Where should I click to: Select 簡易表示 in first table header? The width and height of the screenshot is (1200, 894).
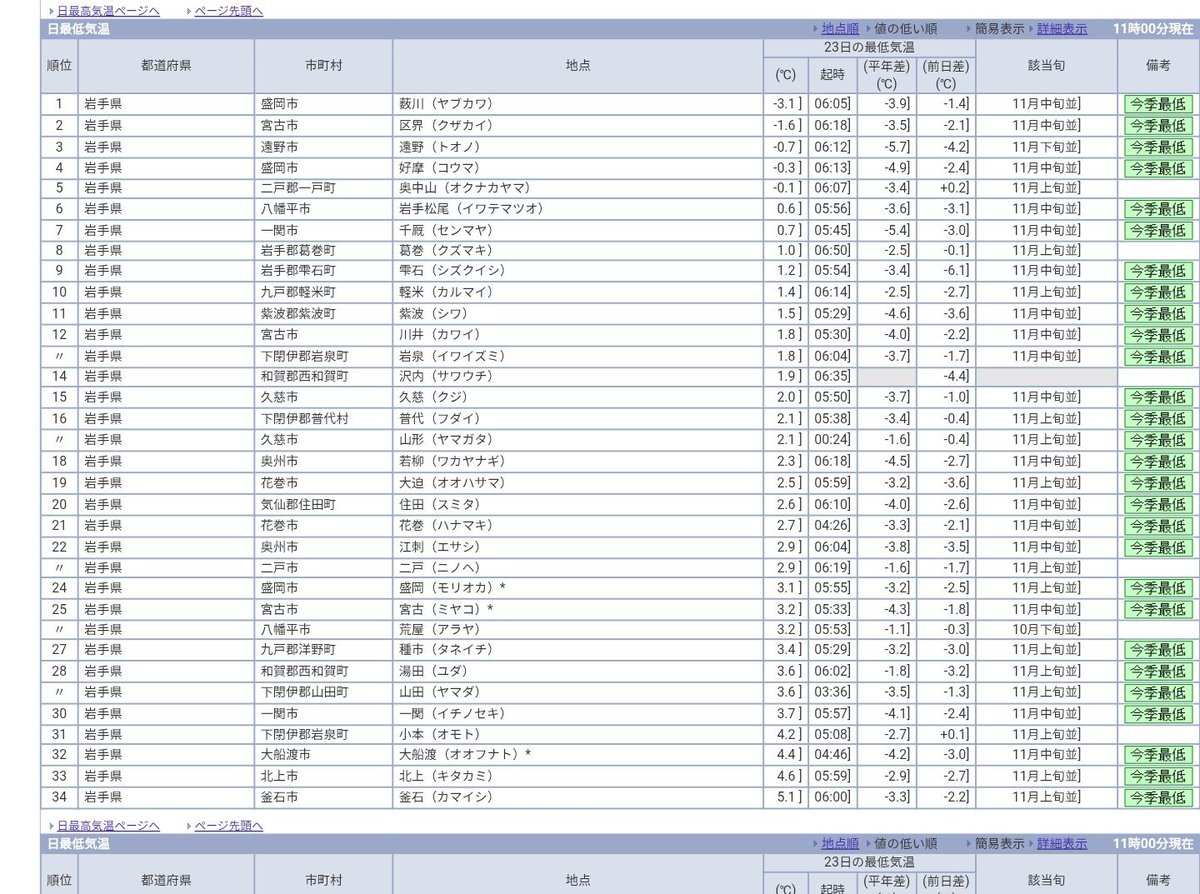(1000, 29)
